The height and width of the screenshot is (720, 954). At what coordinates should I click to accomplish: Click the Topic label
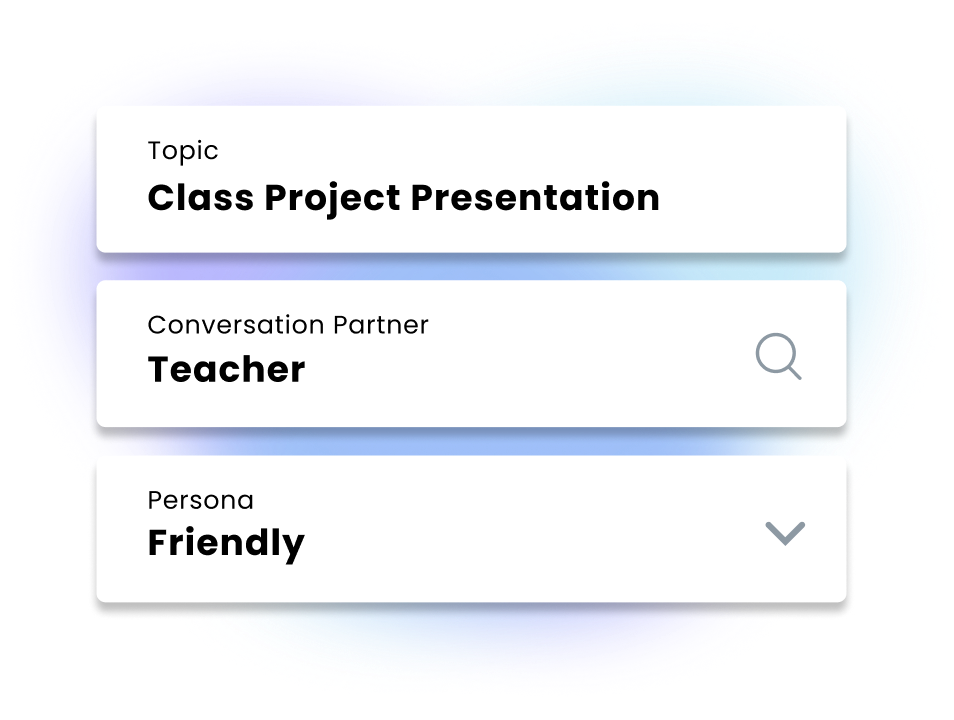(x=183, y=151)
